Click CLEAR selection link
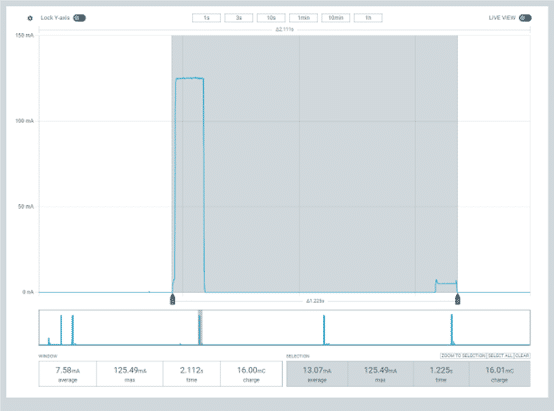554x411 pixels. (522, 356)
